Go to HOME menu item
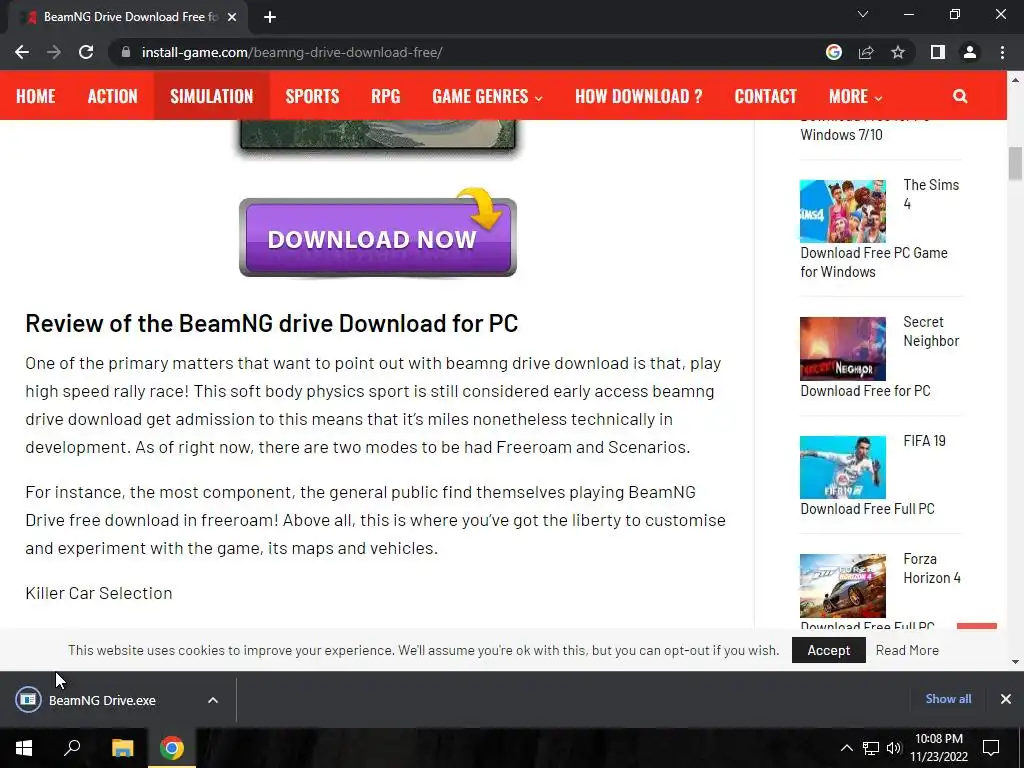Image resolution: width=1024 pixels, height=768 pixels. click(35, 96)
